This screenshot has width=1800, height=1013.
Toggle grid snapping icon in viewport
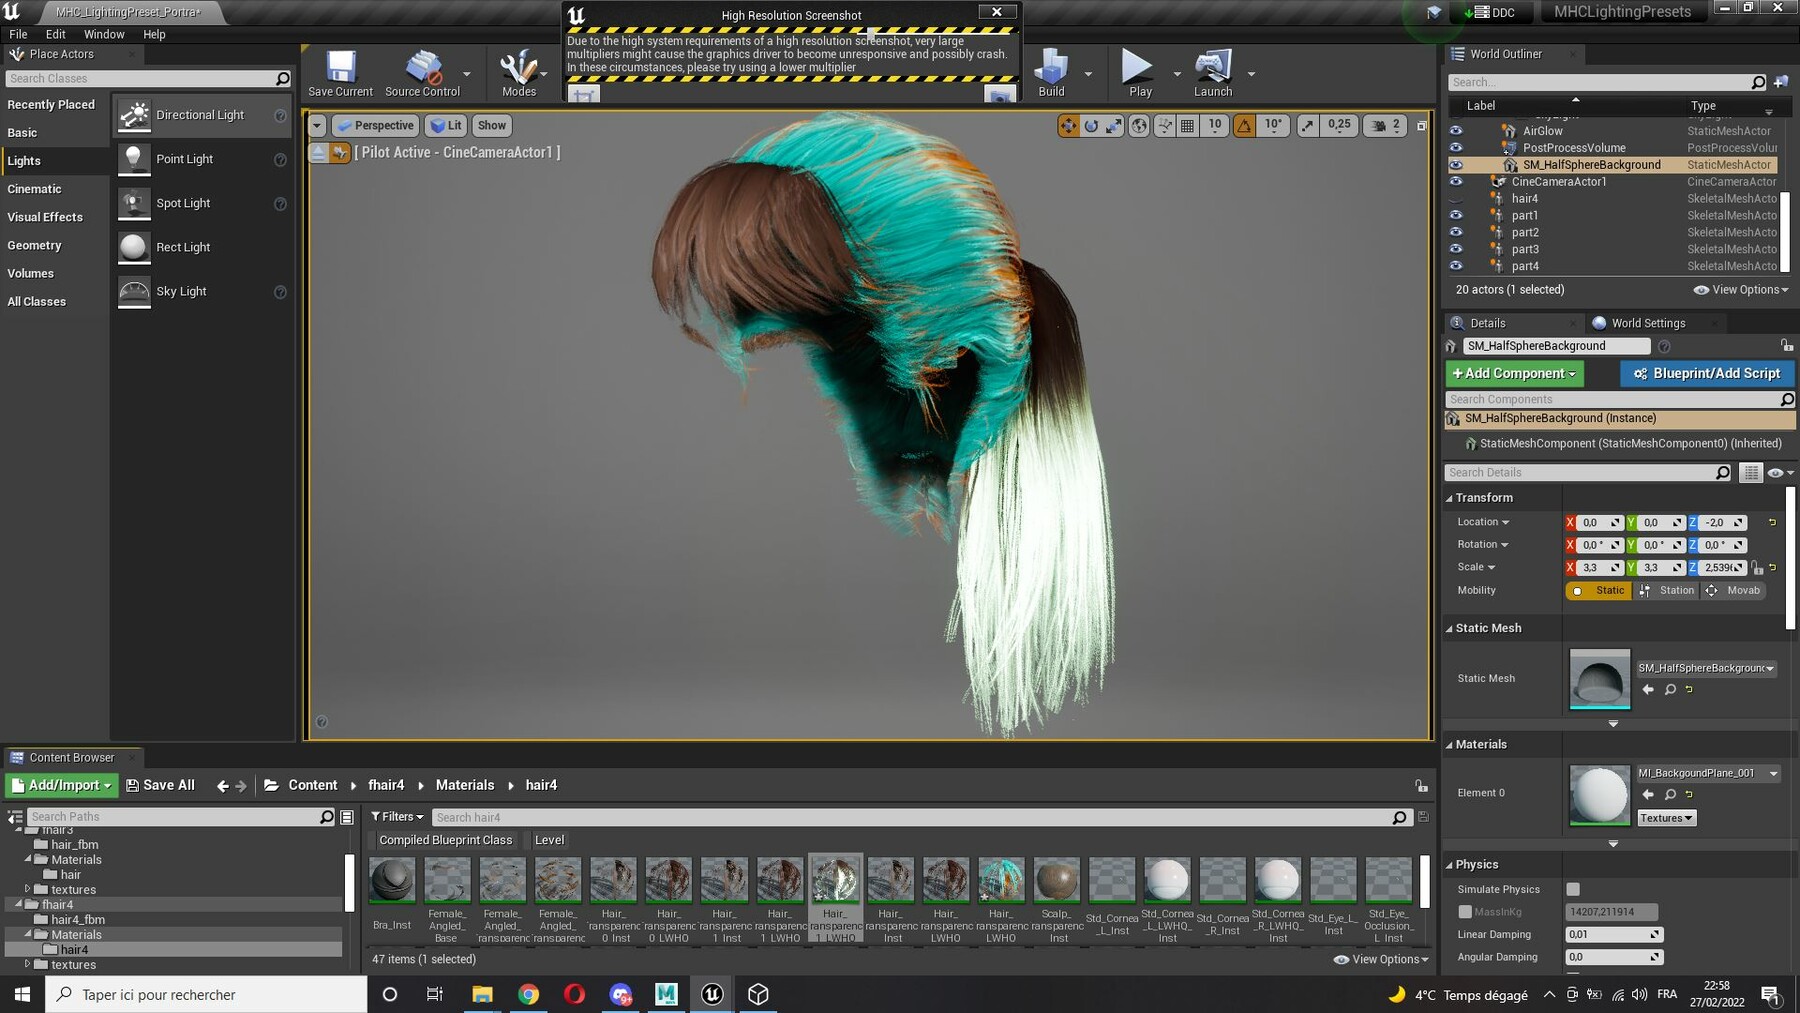(1187, 125)
